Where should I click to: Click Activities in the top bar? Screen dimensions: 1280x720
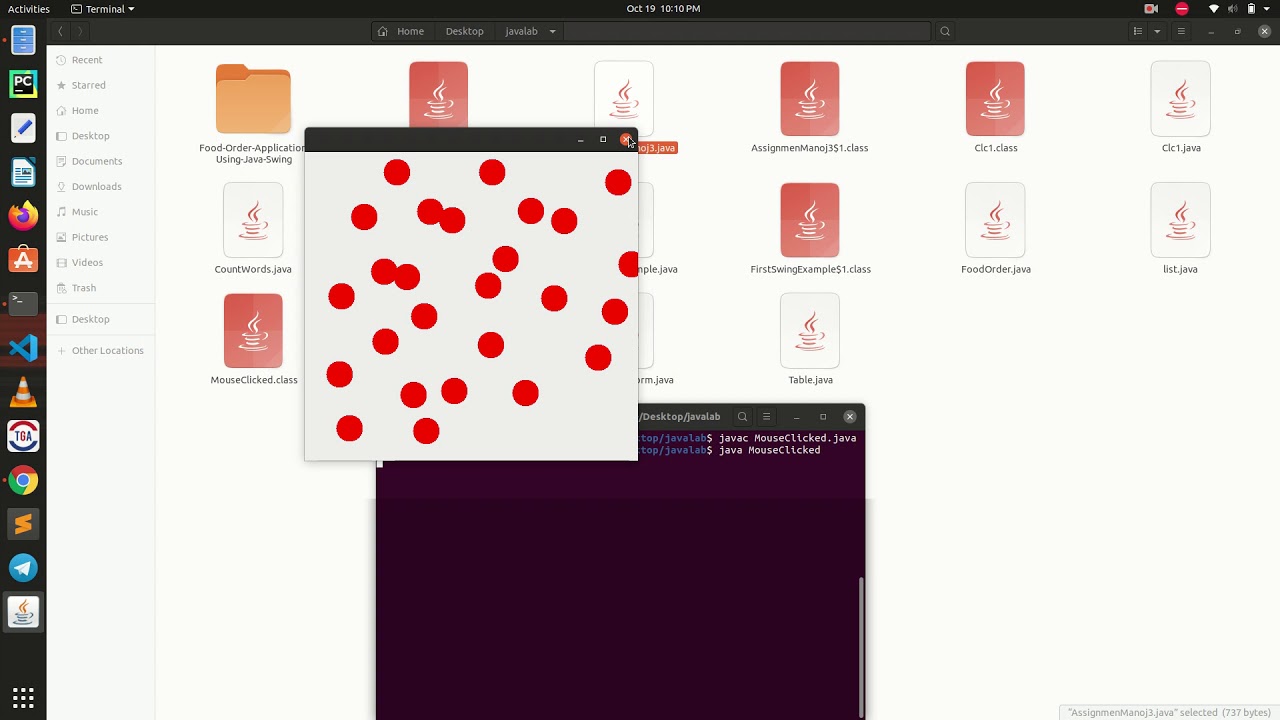pyautogui.click(x=29, y=9)
